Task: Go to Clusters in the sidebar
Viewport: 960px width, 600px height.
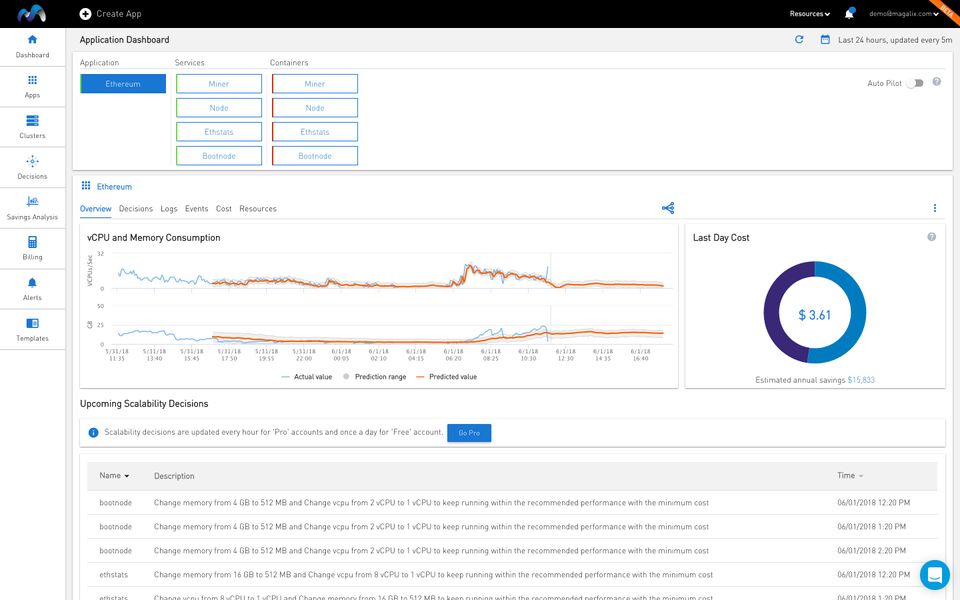Action: point(32,127)
